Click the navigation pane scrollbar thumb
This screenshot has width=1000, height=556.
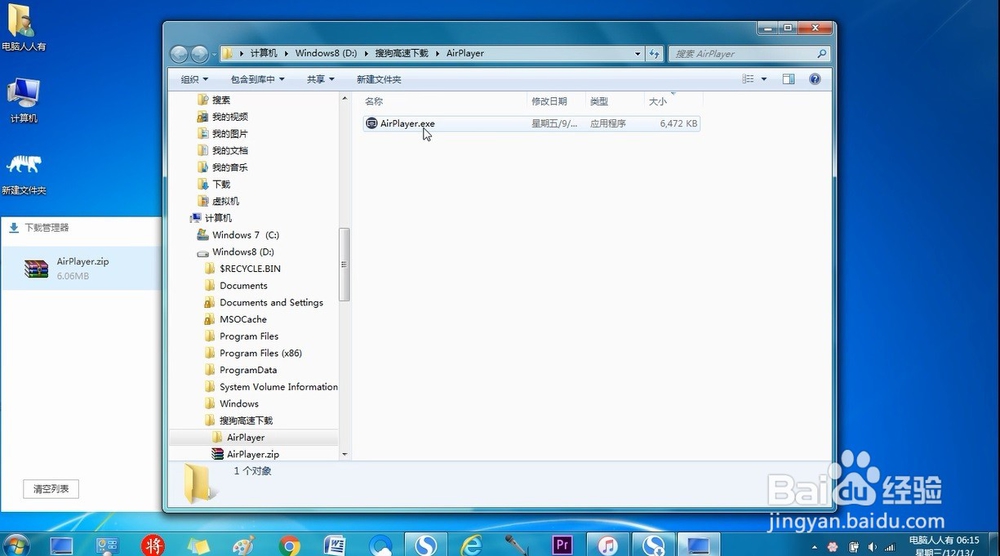coord(344,264)
